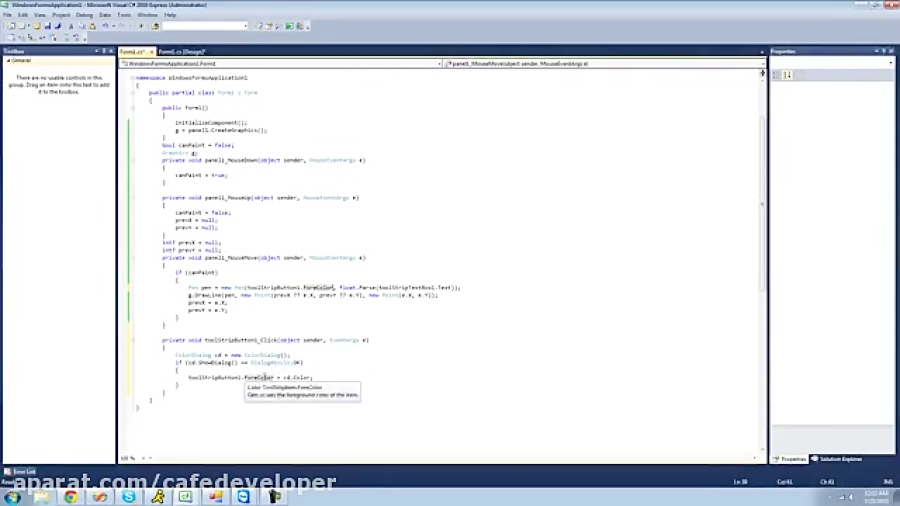Switch to the Solution Explorer tab
900x506 pixels.
(836, 459)
